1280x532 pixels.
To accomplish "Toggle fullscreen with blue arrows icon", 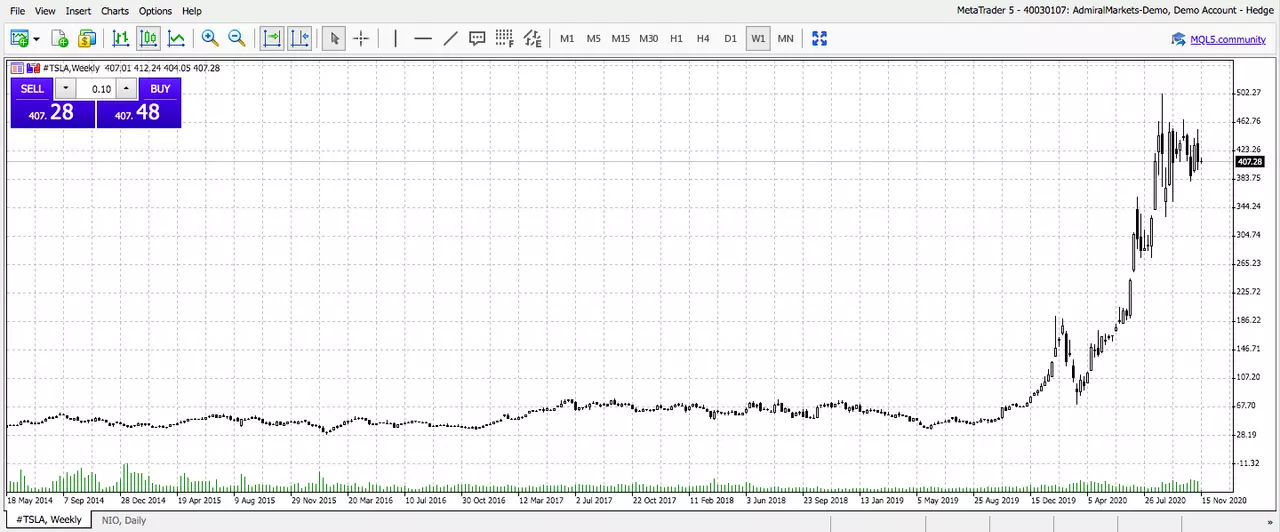I will tap(820, 39).
